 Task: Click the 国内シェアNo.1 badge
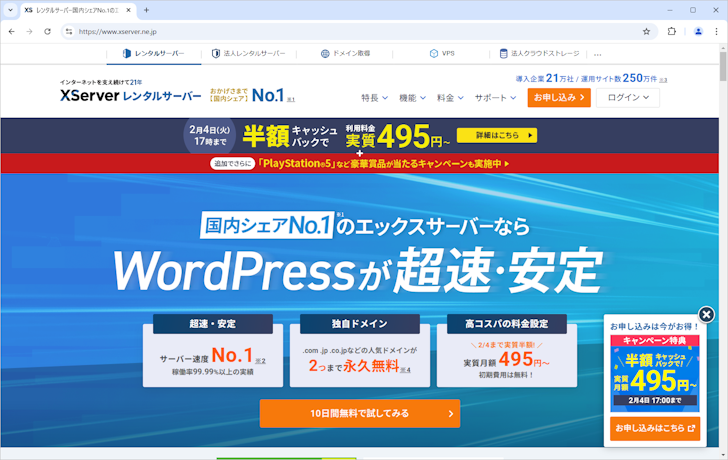[267, 226]
